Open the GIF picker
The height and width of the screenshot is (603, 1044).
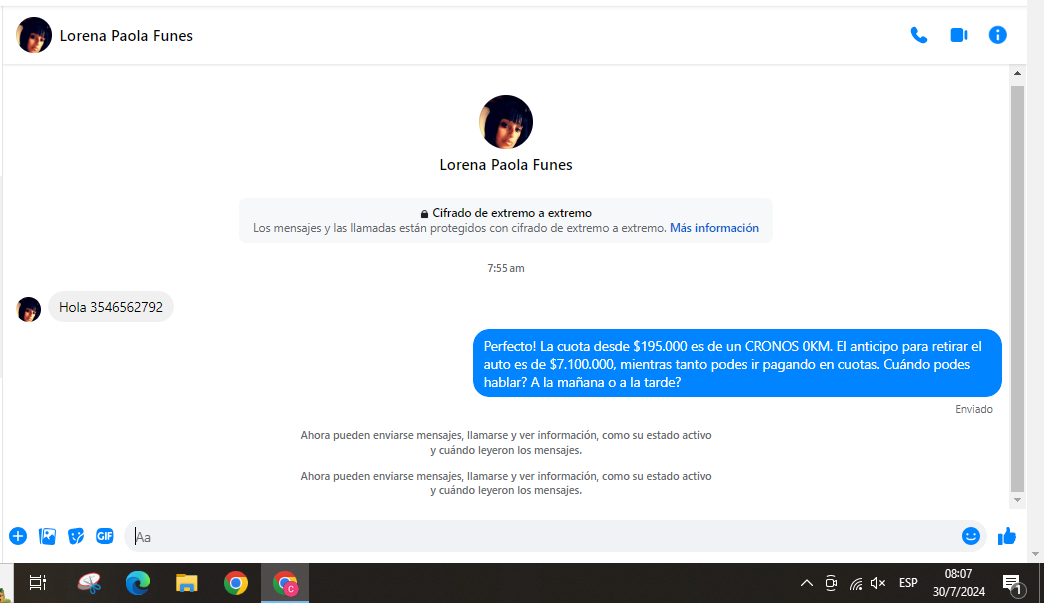click(x=105, y=536)
